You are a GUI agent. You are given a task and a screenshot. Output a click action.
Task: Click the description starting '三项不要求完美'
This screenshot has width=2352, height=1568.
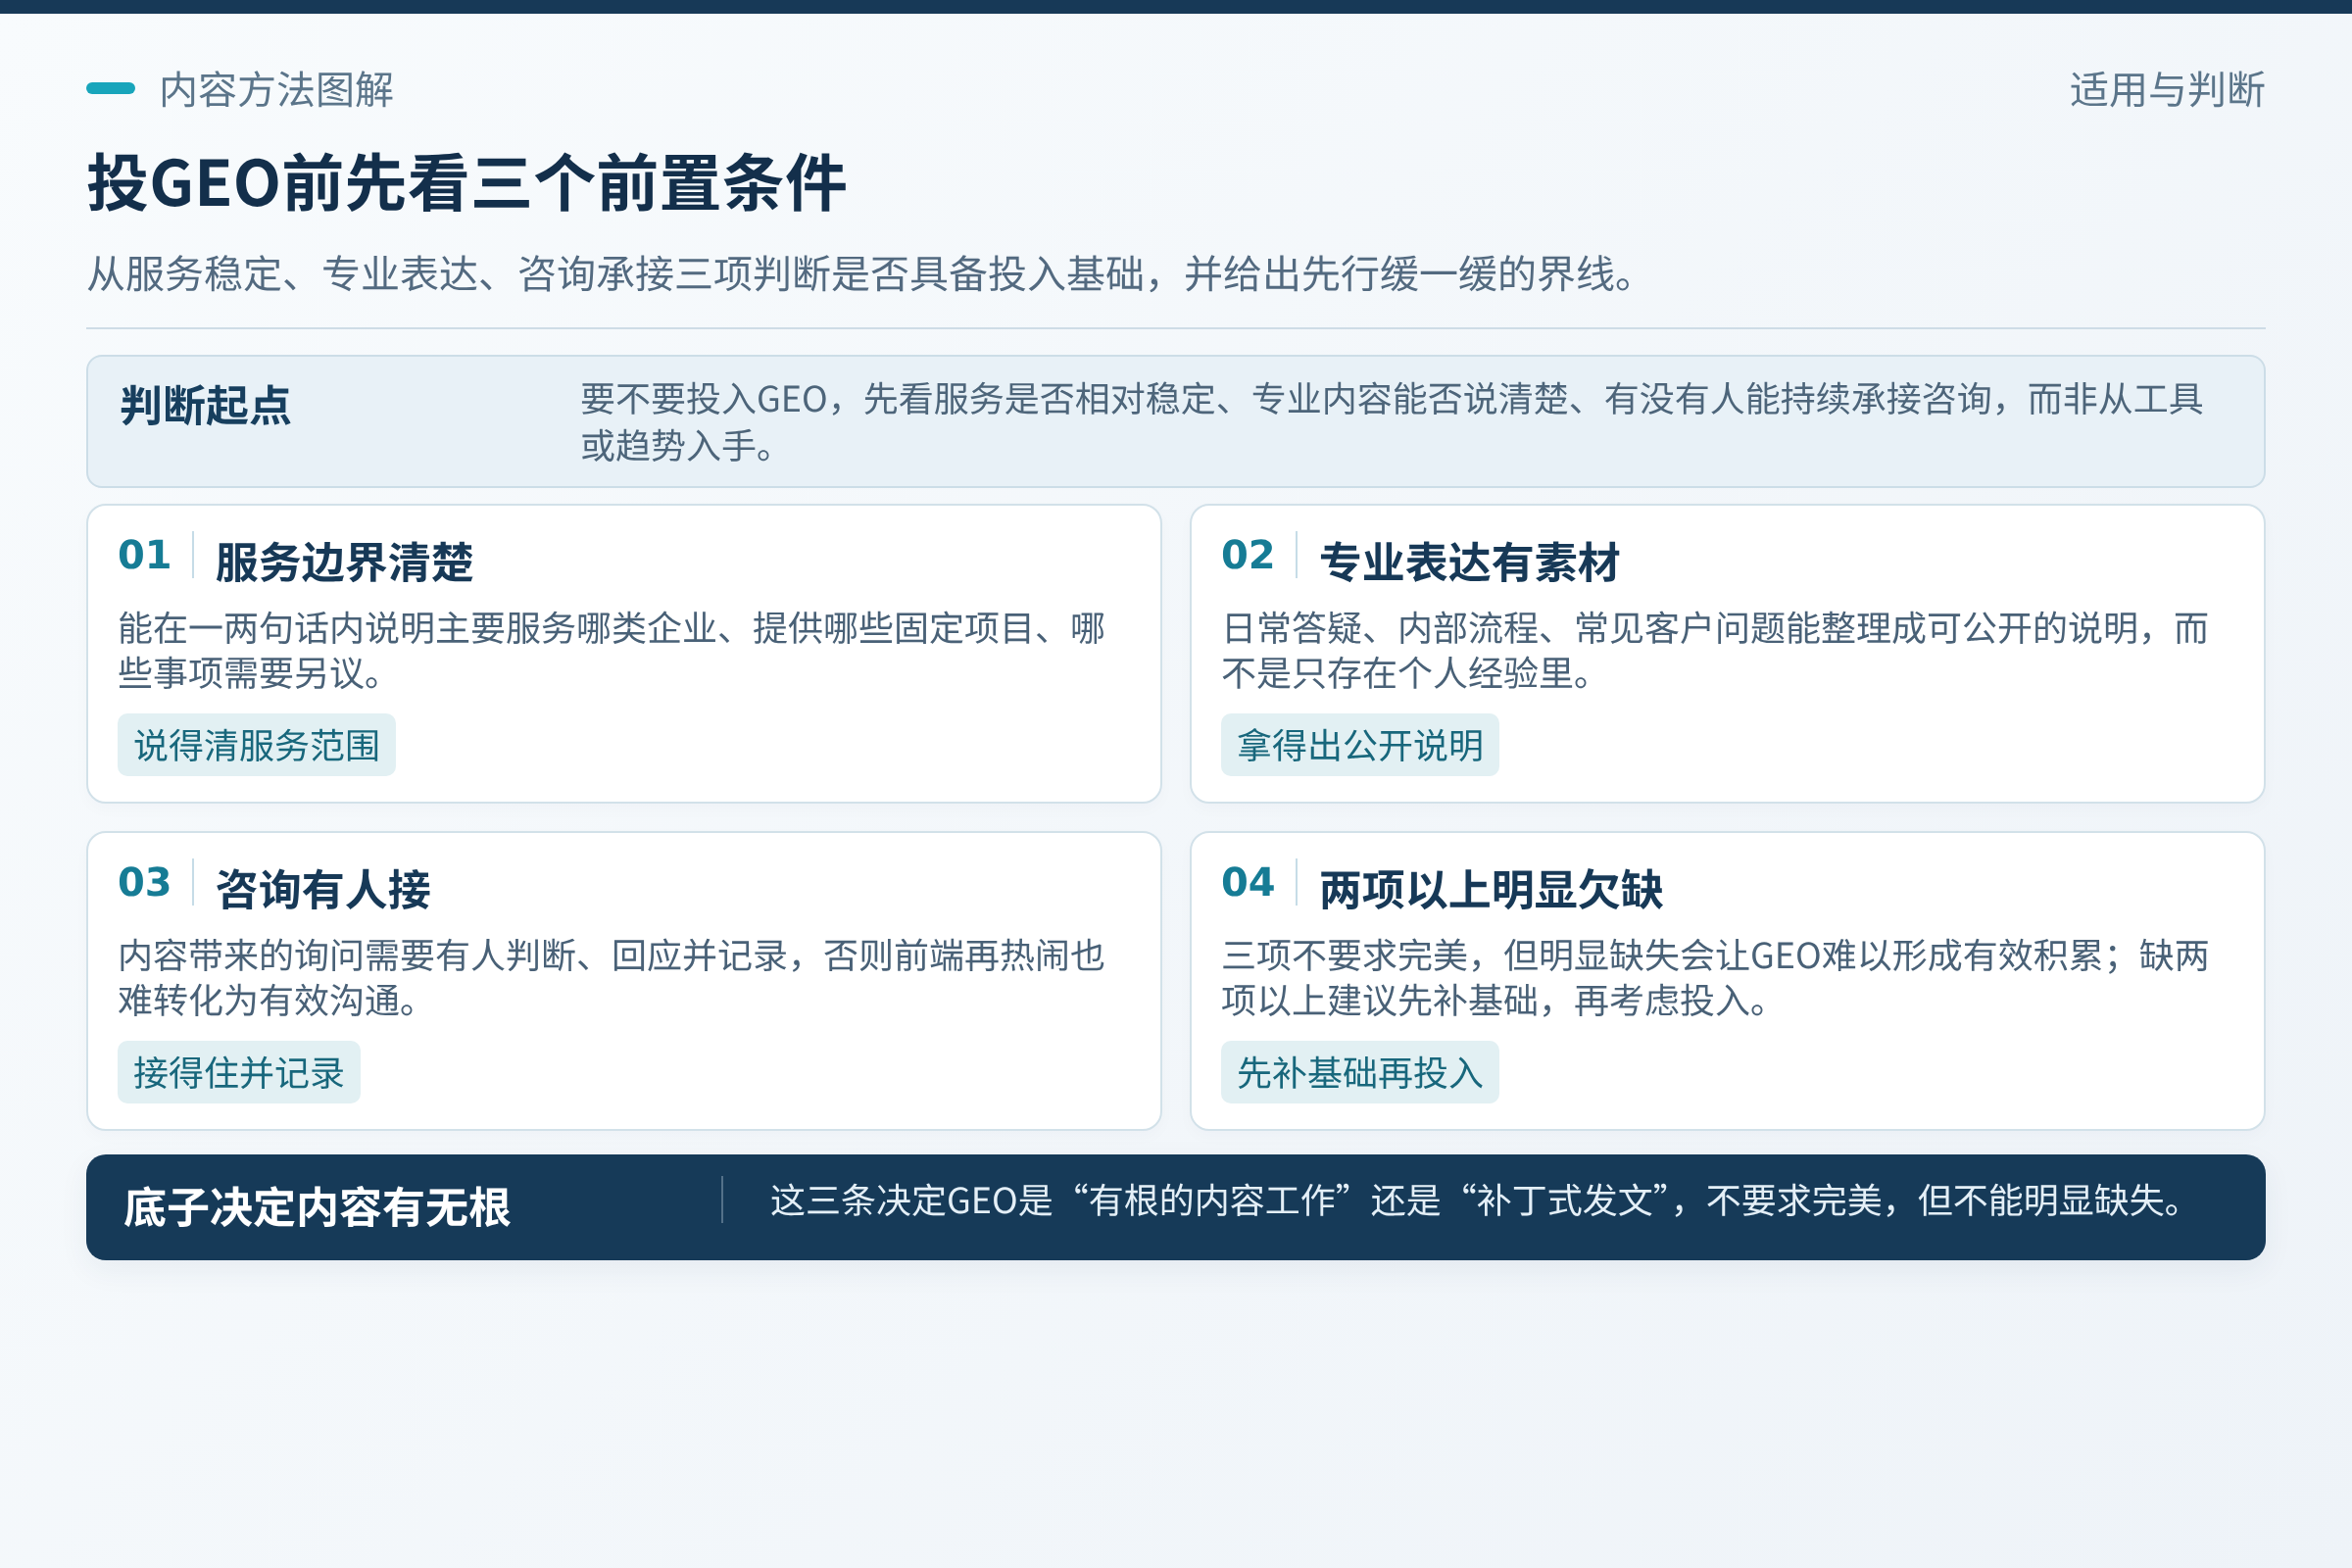[1715, 978]
